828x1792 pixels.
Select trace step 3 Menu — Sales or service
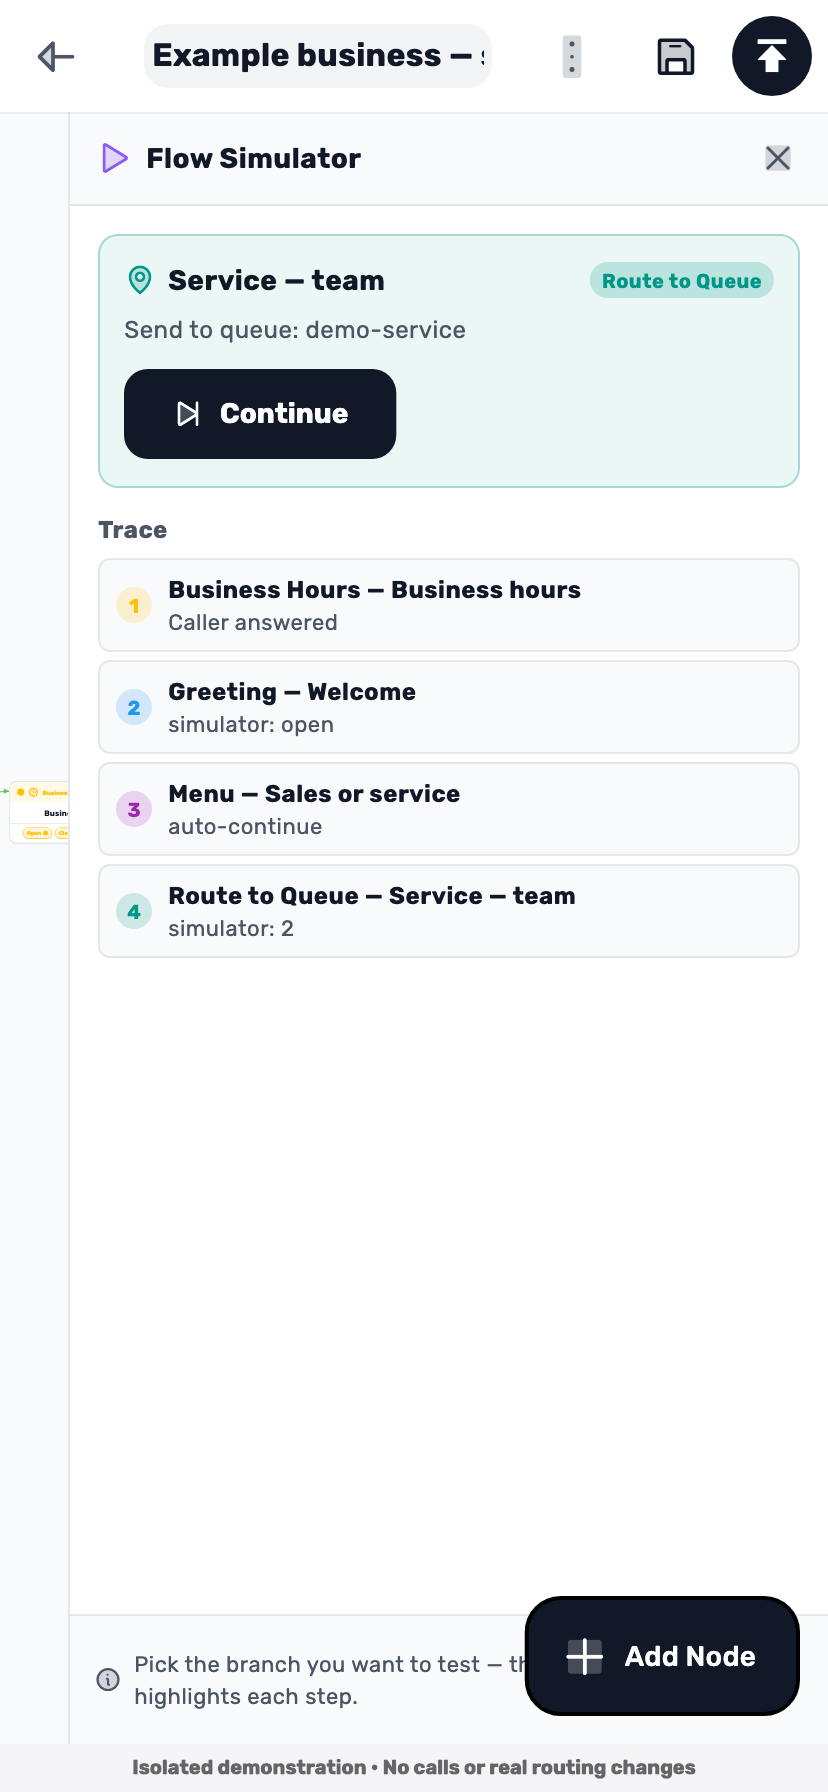pos(449,809)
